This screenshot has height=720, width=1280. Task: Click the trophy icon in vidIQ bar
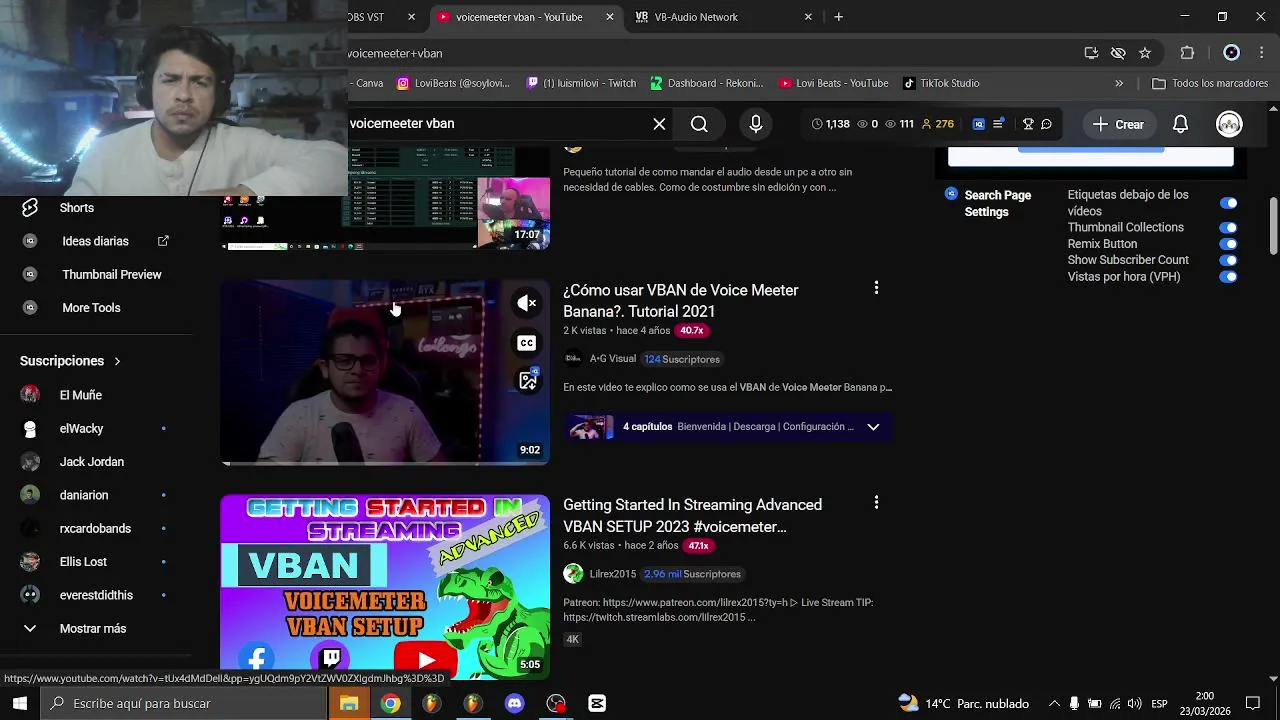click(x=1028, y=124)
